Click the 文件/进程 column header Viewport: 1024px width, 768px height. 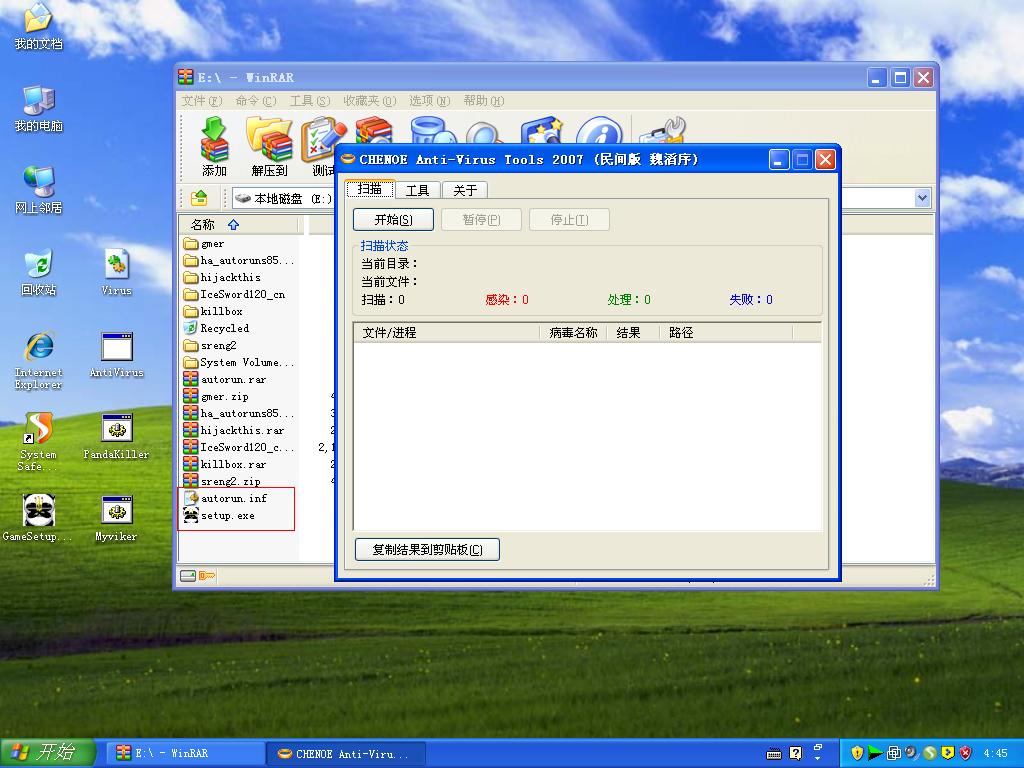click(x=447, y=332)
